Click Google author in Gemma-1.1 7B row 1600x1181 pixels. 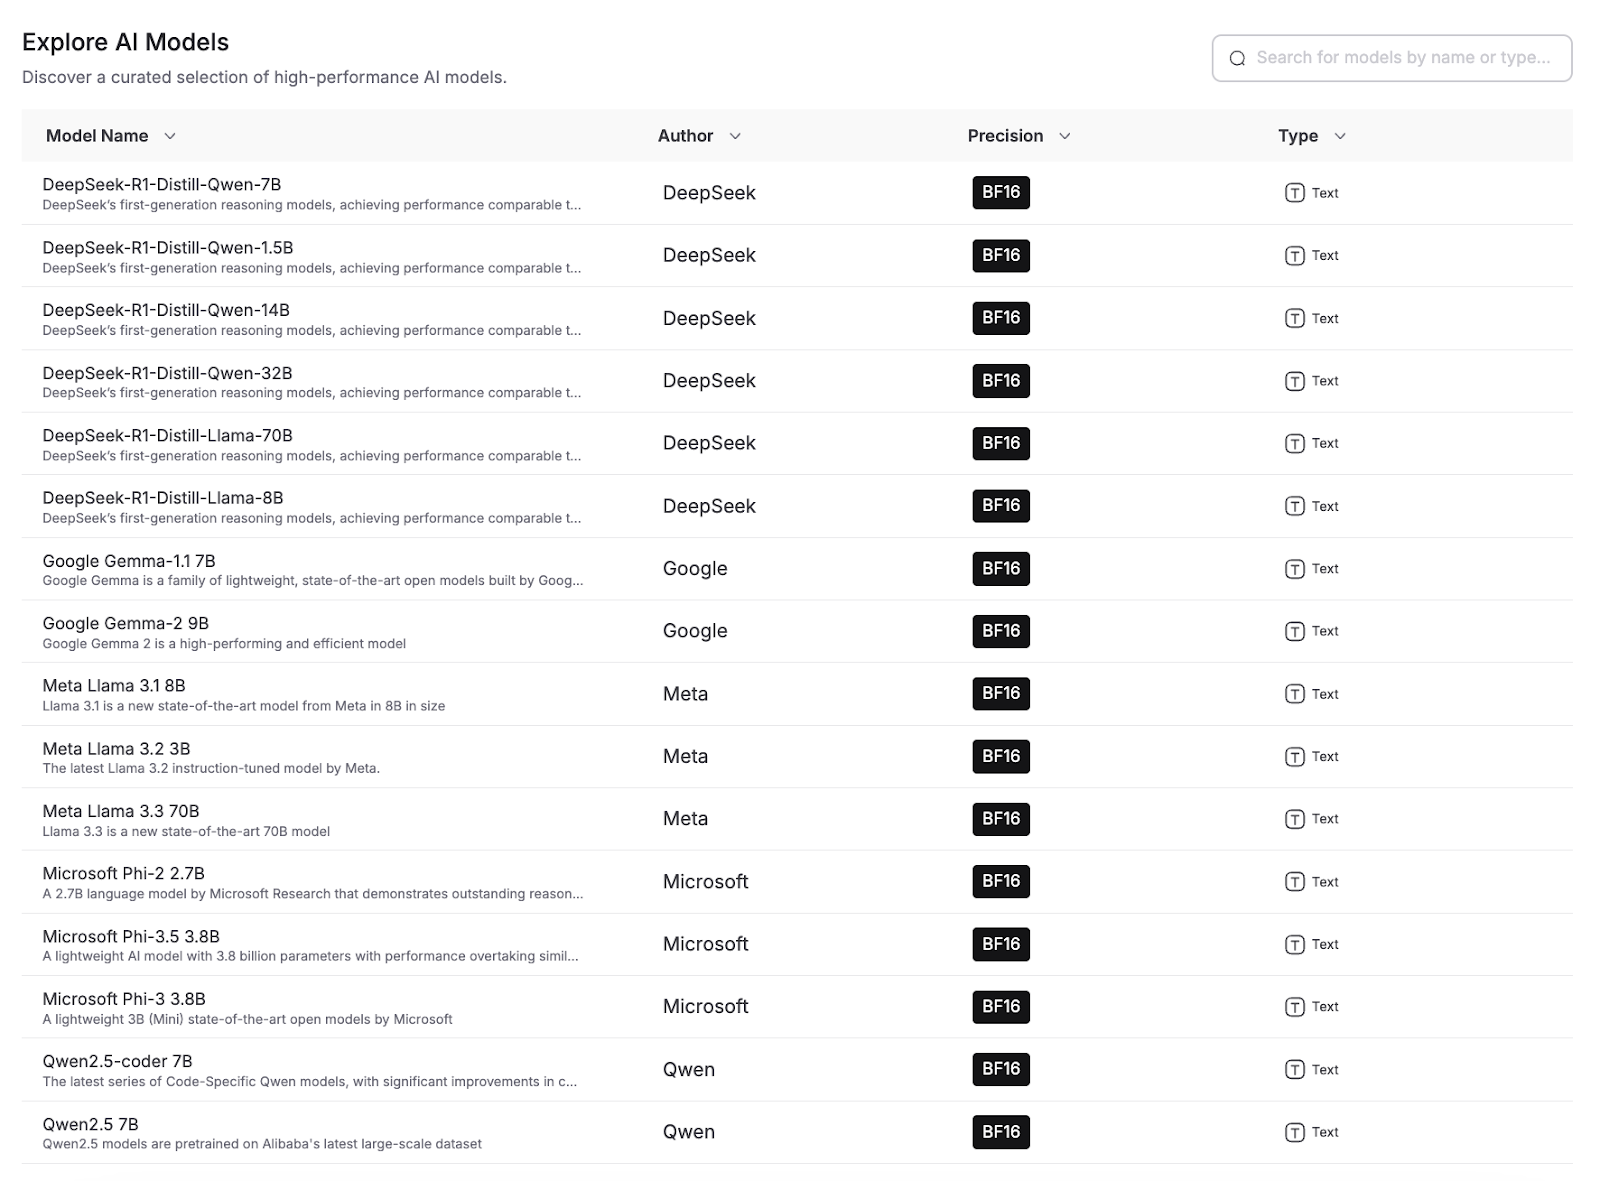click(x=695, y=569)
